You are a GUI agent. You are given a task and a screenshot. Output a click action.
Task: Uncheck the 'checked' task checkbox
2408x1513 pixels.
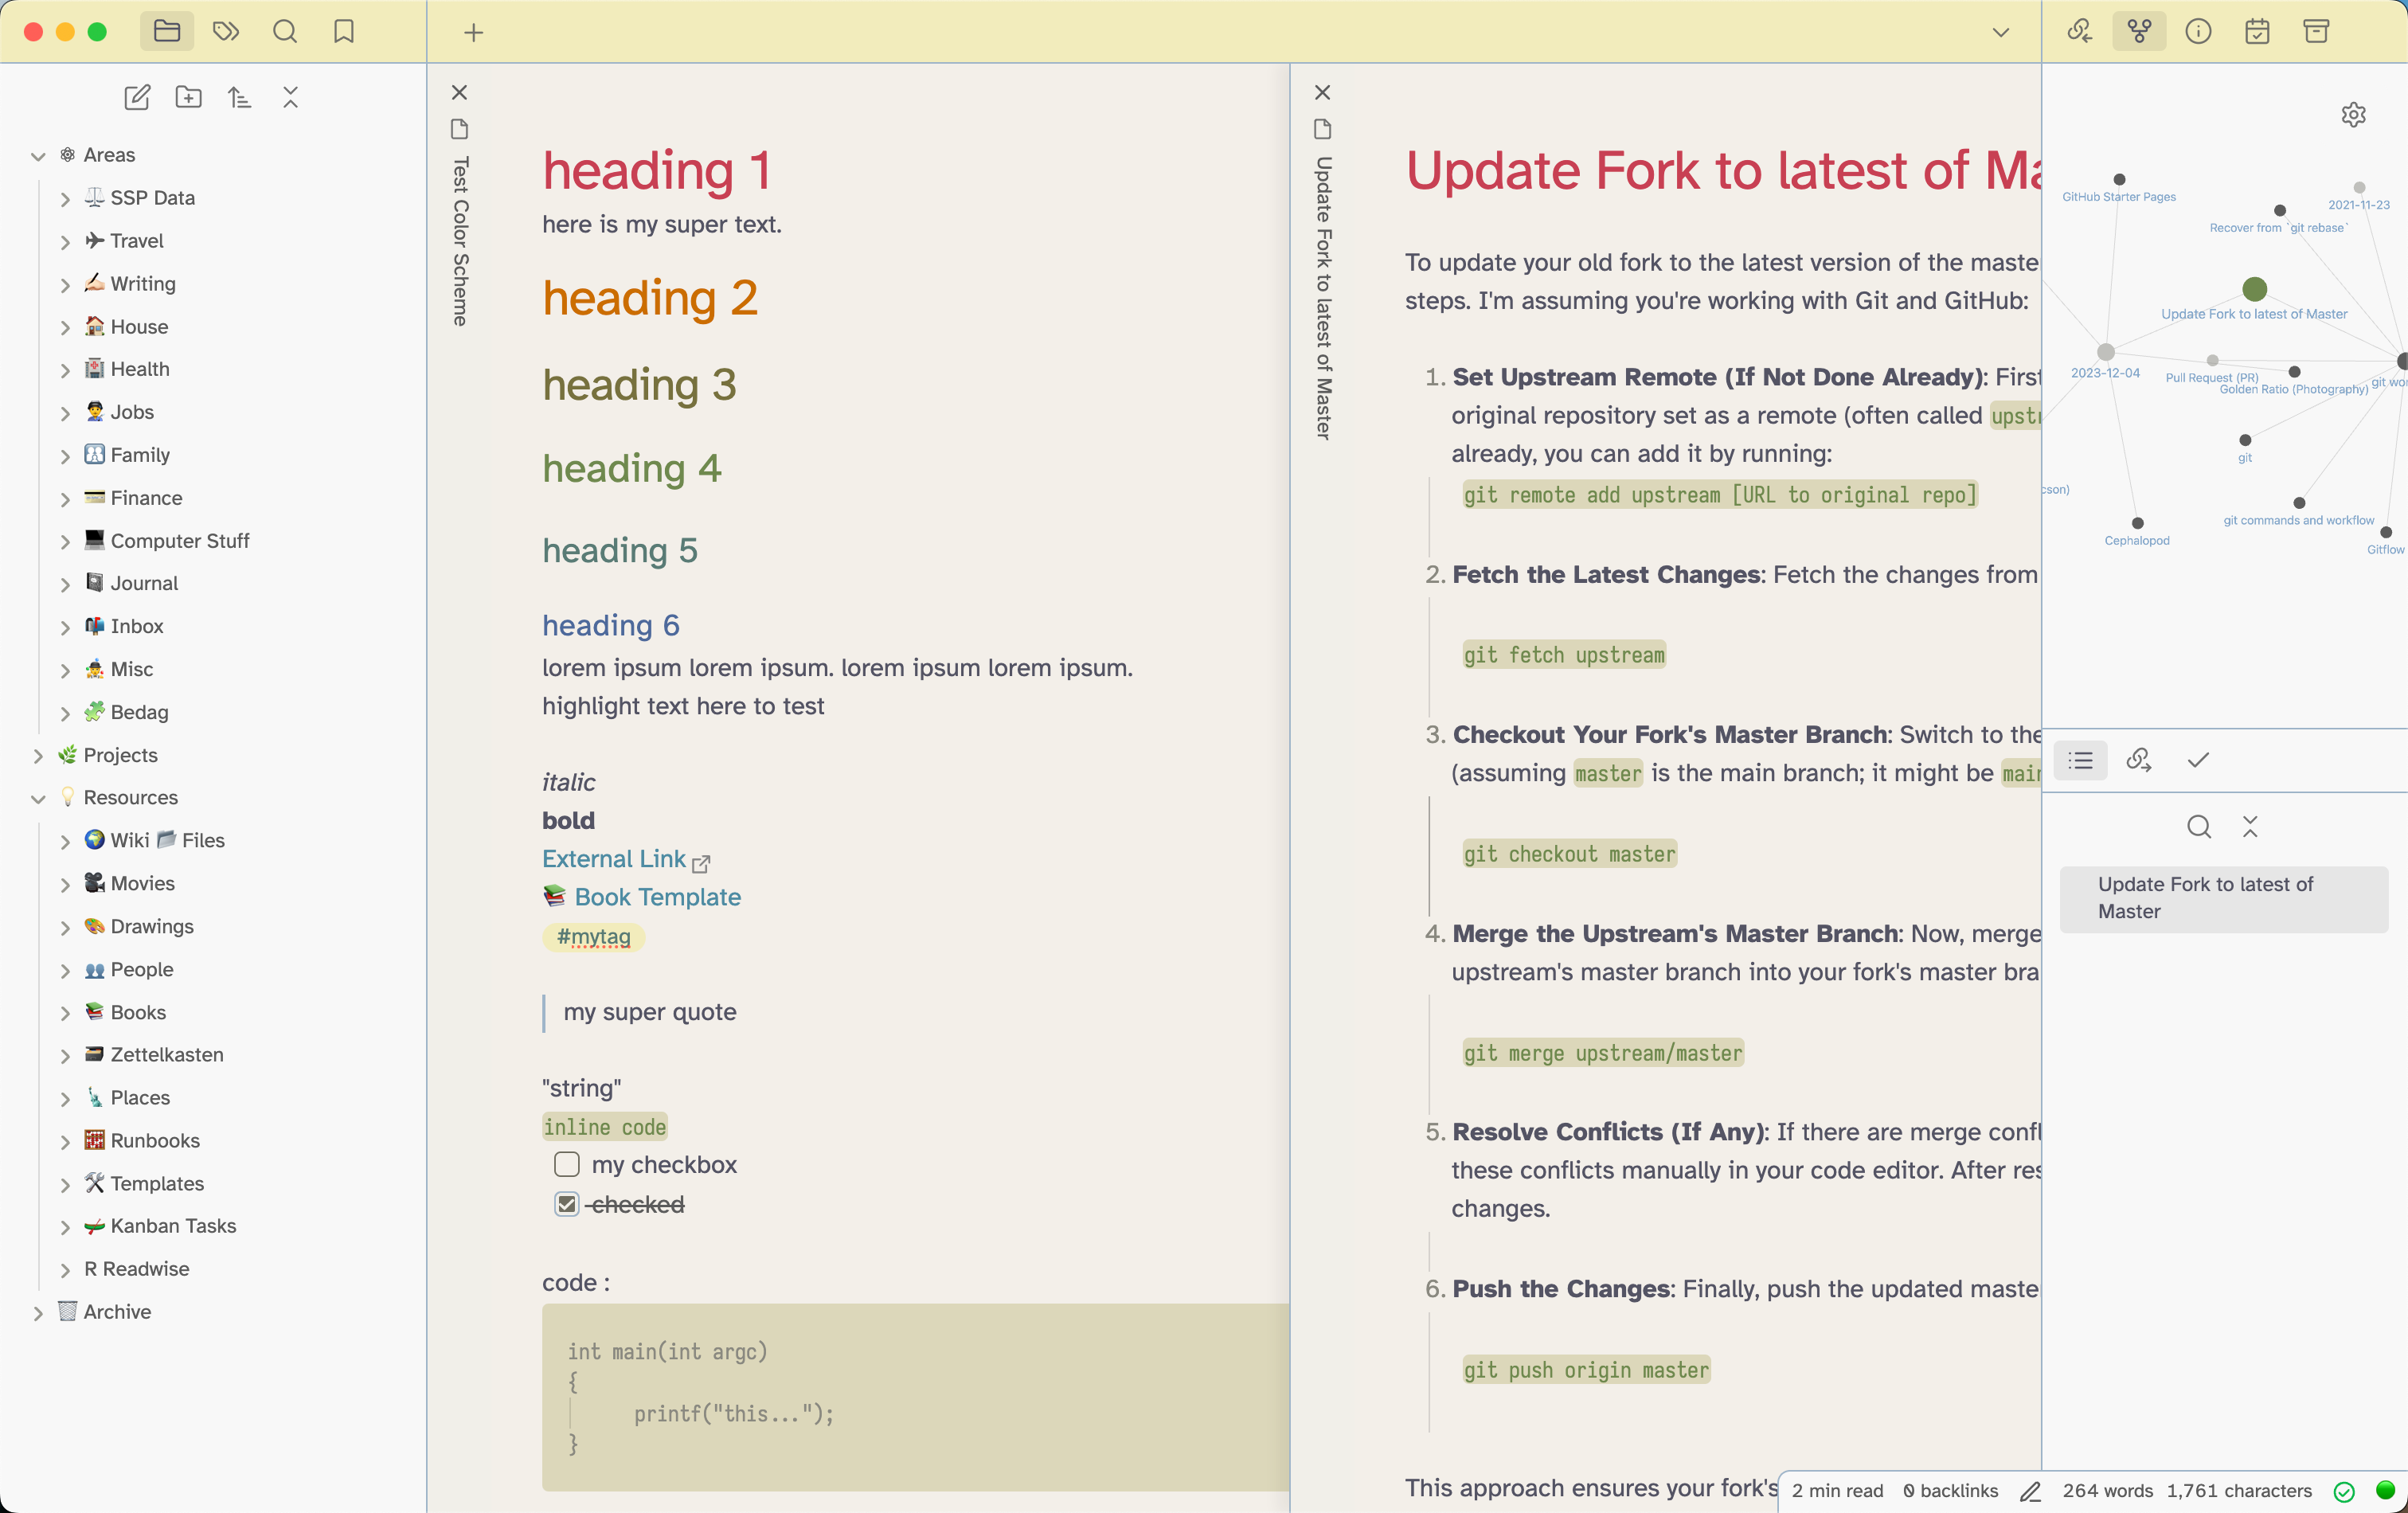(567, 1204)
